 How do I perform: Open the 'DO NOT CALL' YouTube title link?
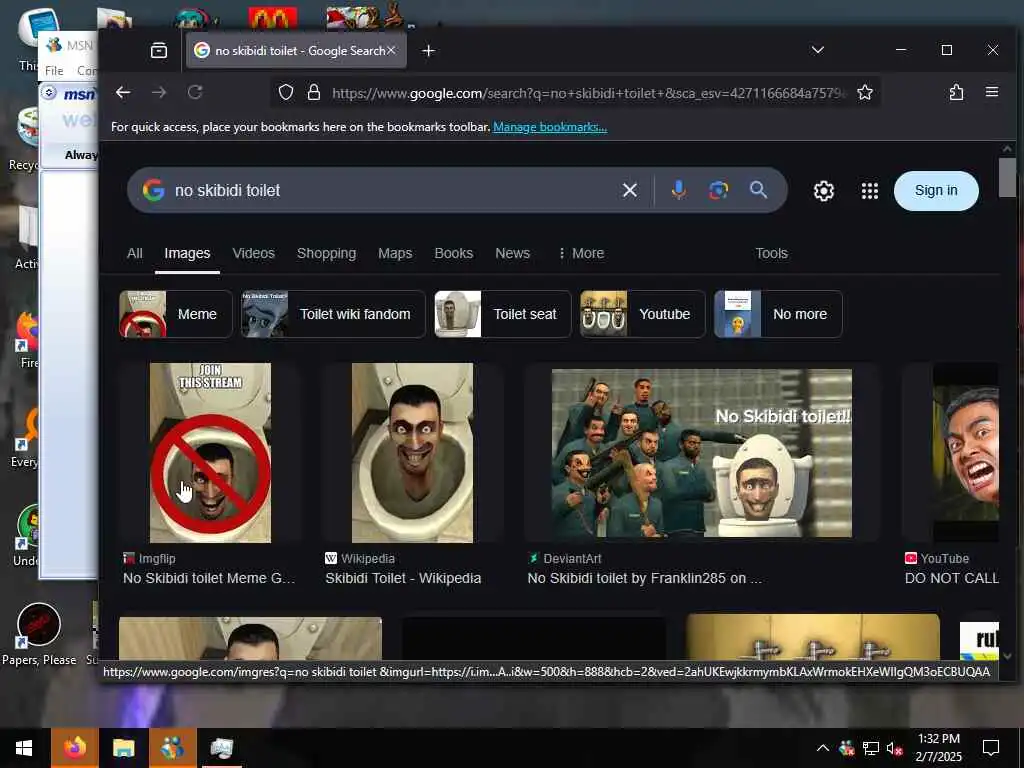pos(952,578)
